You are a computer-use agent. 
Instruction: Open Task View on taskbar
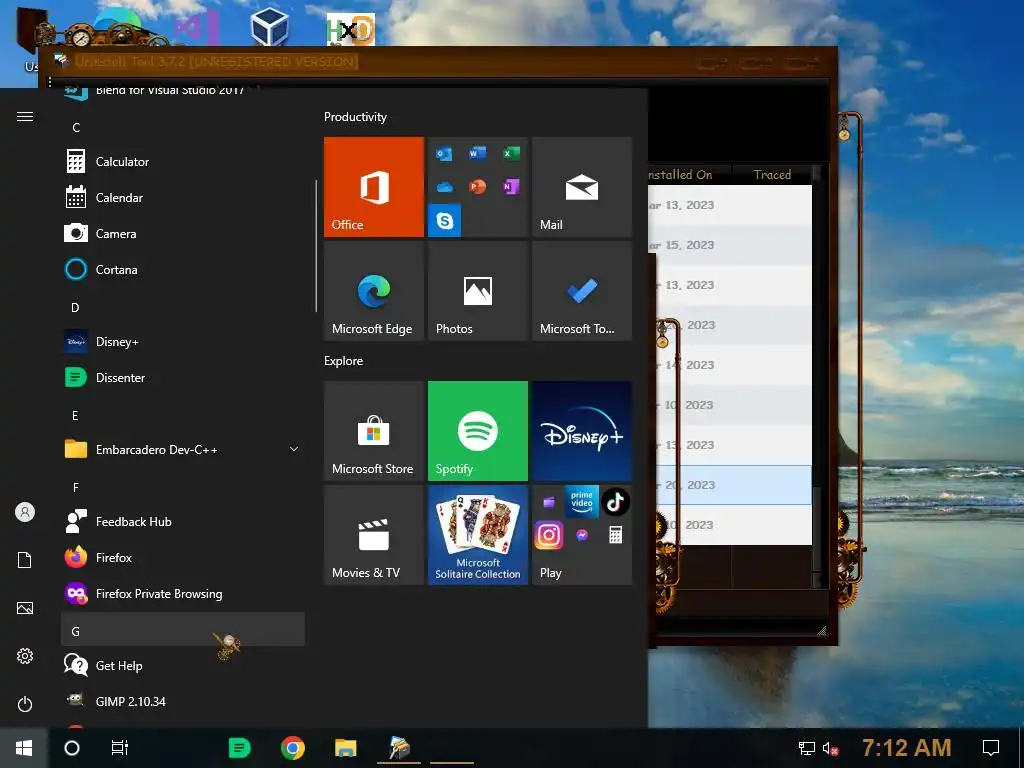(x=120, y=748)
